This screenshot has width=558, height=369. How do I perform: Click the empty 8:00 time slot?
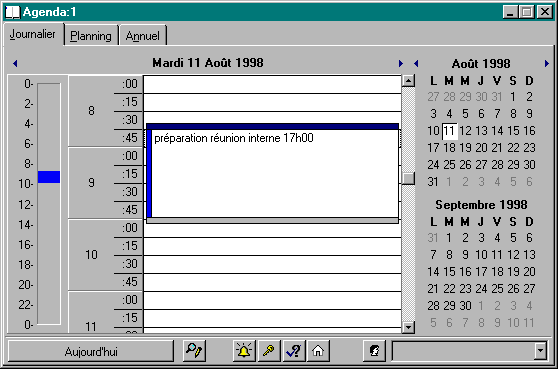[x=272, y=84]
